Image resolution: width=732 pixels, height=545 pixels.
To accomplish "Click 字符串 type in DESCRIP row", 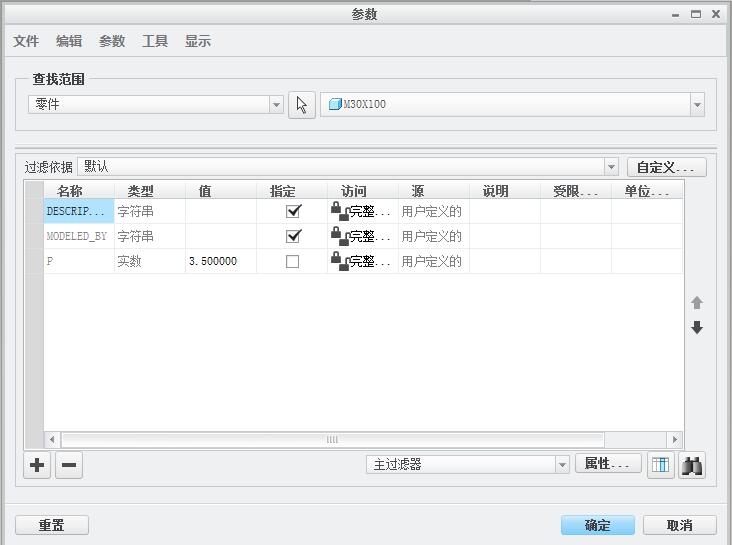I will (150, 211).
